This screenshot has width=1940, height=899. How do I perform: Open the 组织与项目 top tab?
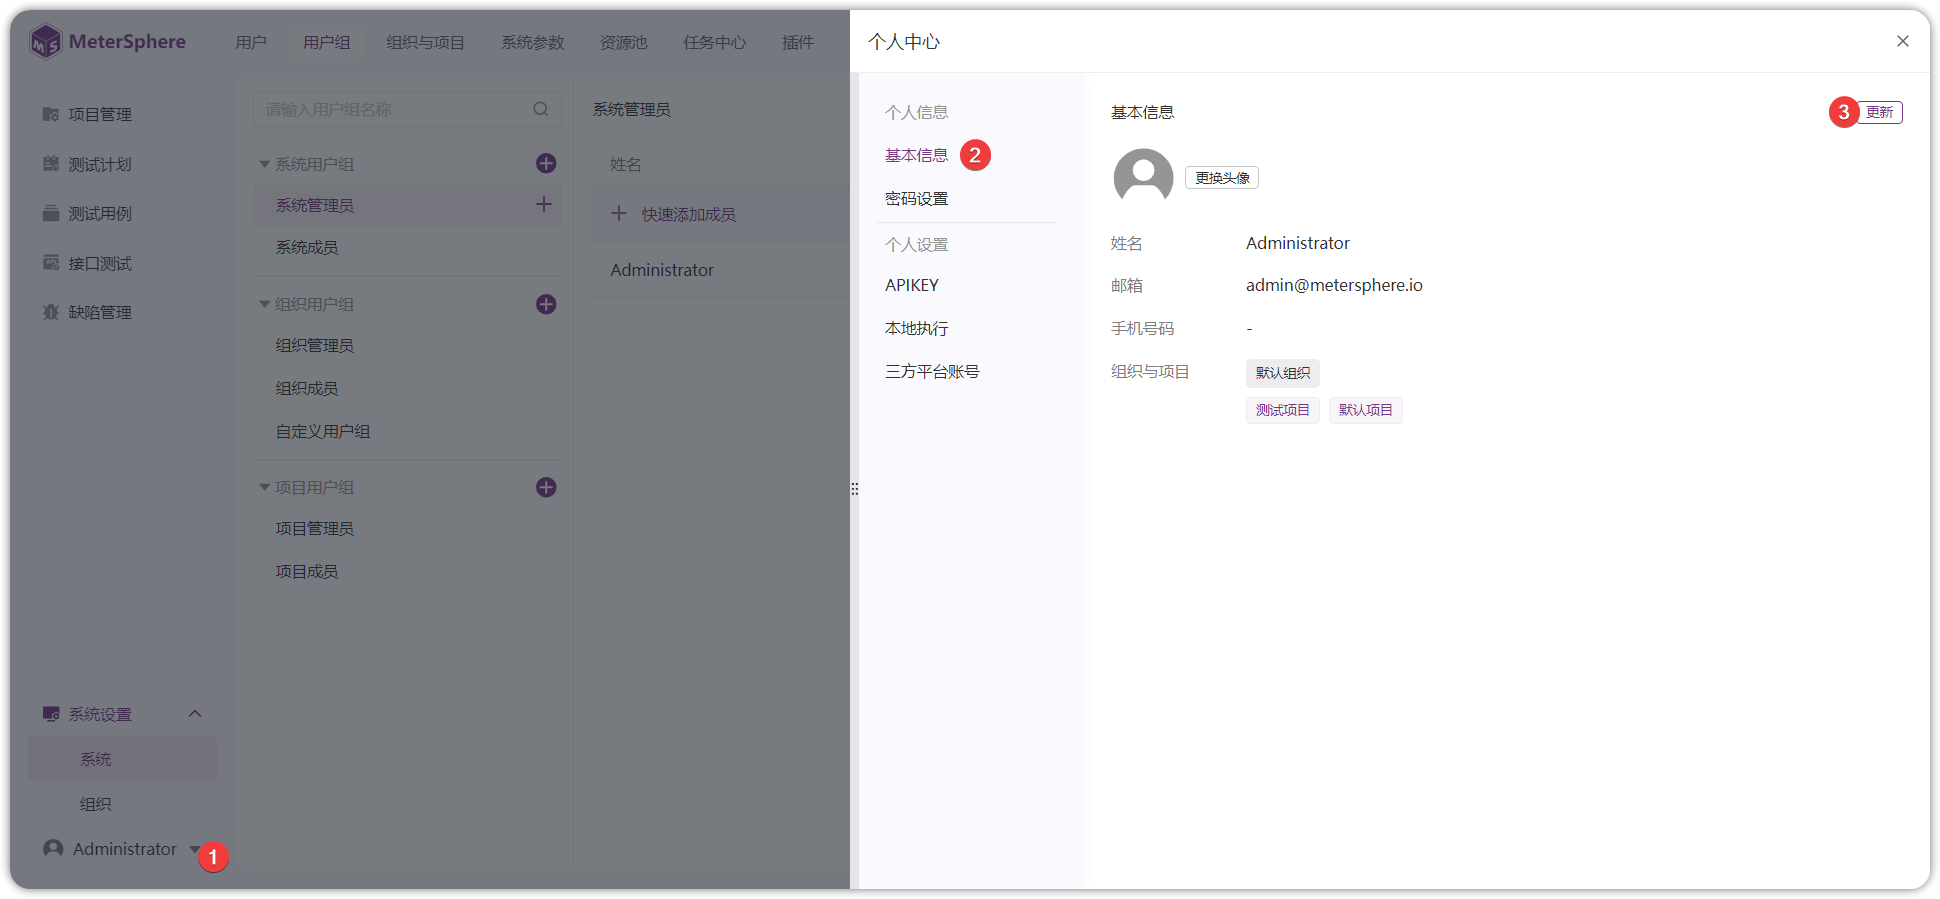tap(425, 42)
